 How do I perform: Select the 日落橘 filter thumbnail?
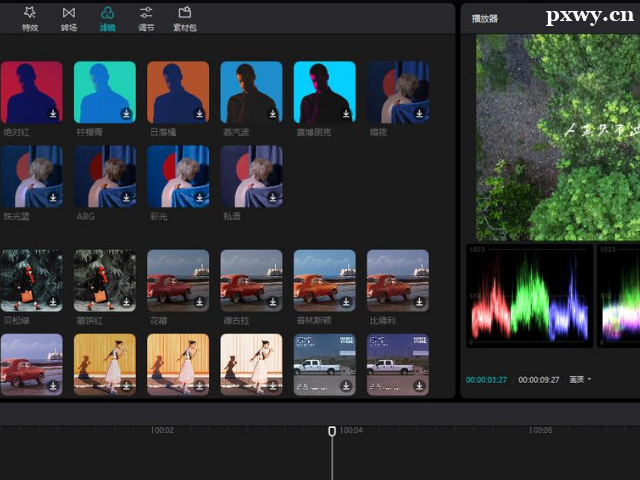click(x=178, y=92)
